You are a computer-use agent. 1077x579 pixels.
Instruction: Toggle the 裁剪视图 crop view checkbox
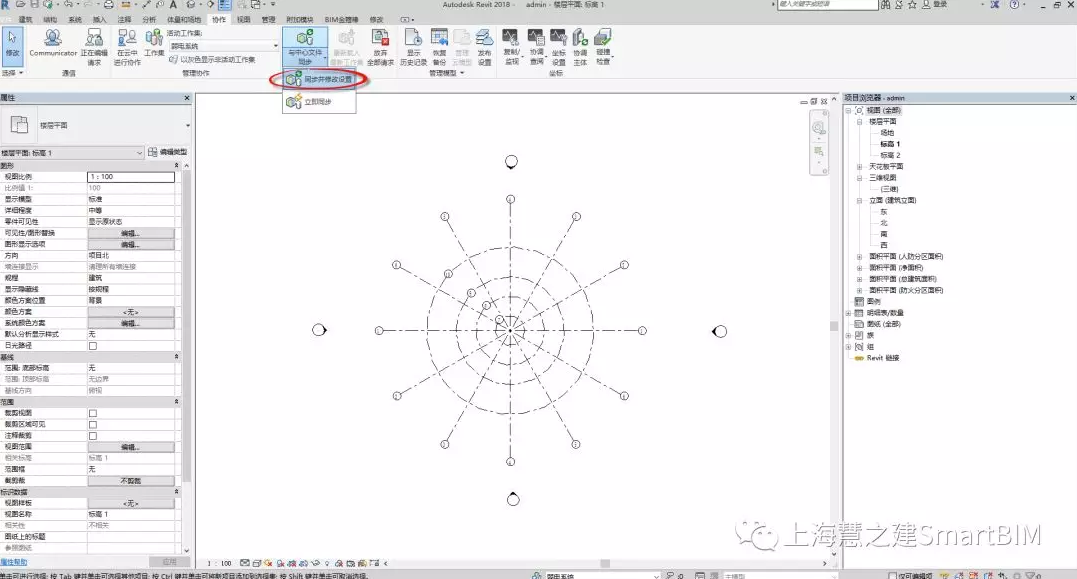[93, 413]
